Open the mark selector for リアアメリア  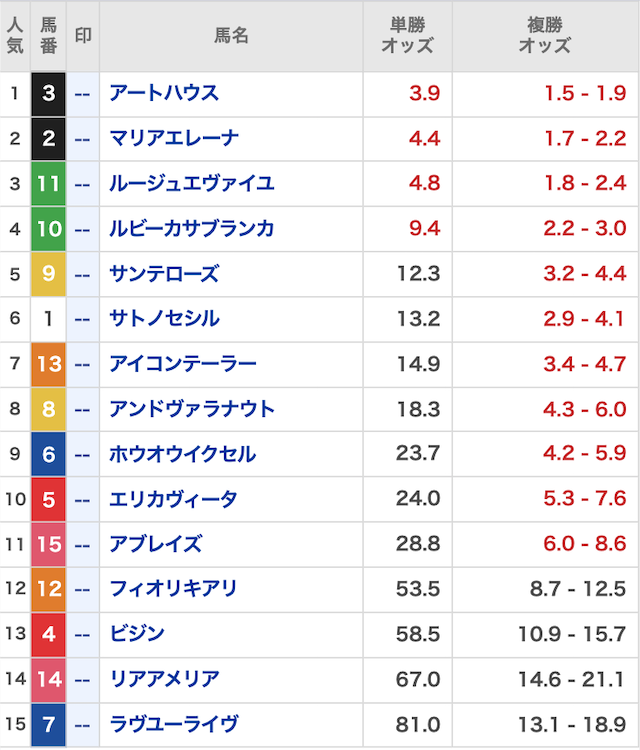(83, 679)
